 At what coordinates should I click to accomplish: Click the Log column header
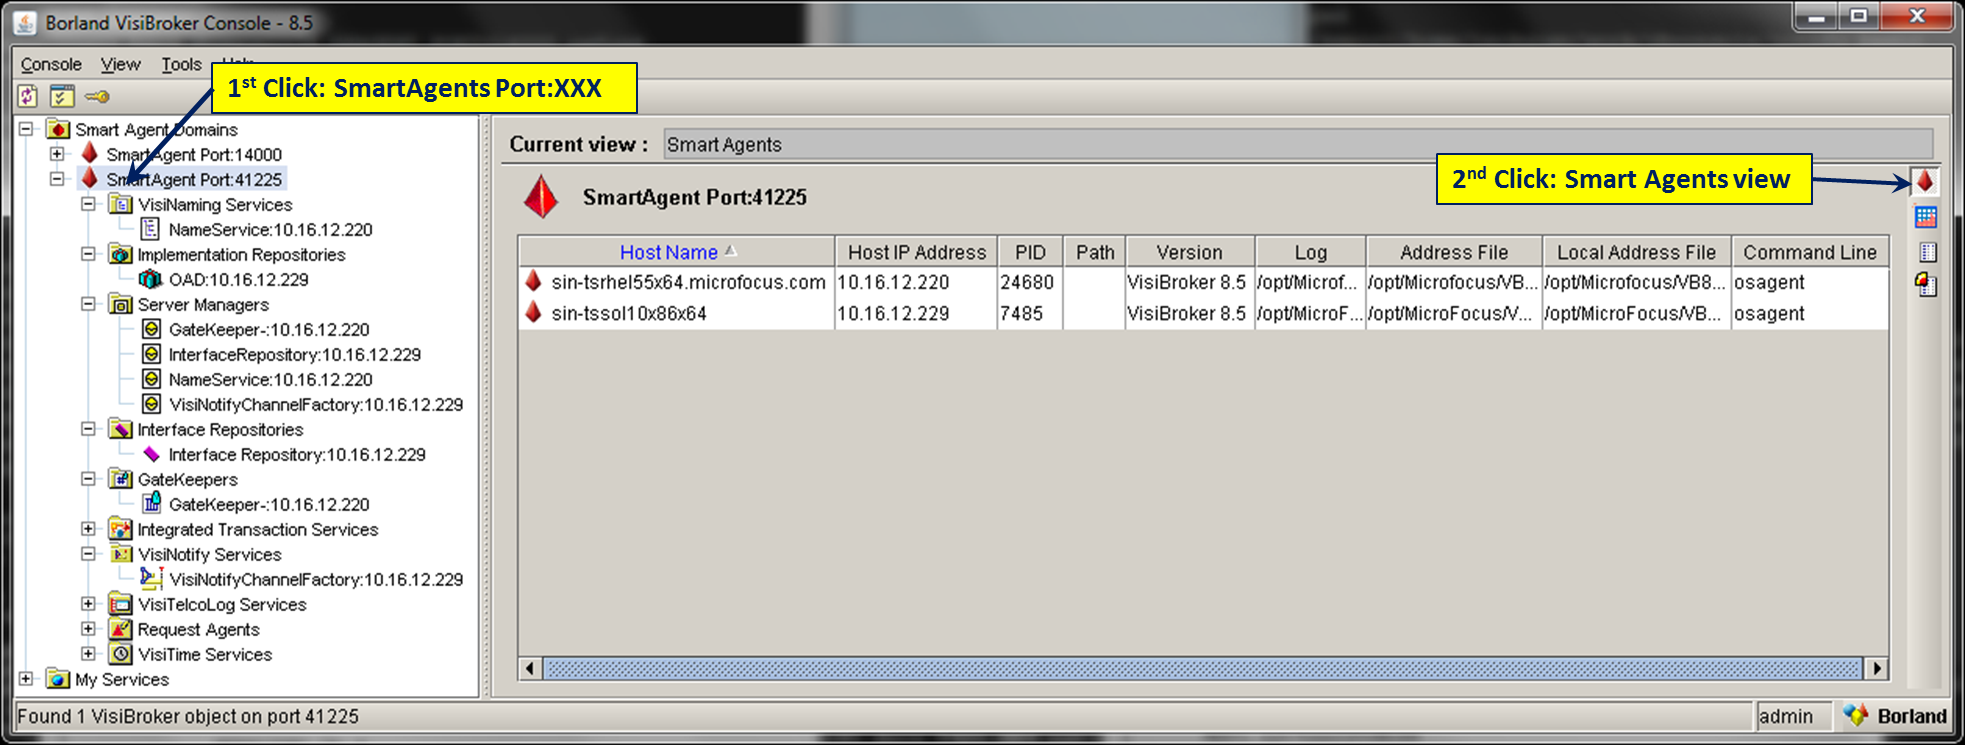(1310, 252)
